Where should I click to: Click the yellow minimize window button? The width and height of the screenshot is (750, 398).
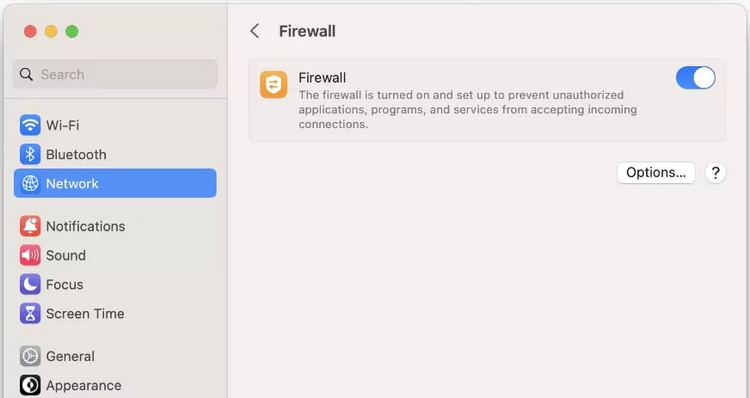[51, 32]
